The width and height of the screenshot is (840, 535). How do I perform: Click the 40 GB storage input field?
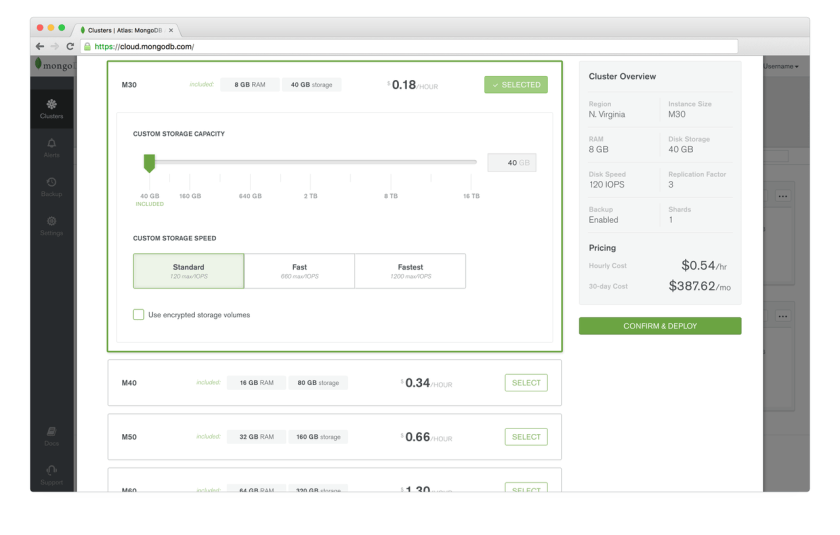(x=512, y=162)
